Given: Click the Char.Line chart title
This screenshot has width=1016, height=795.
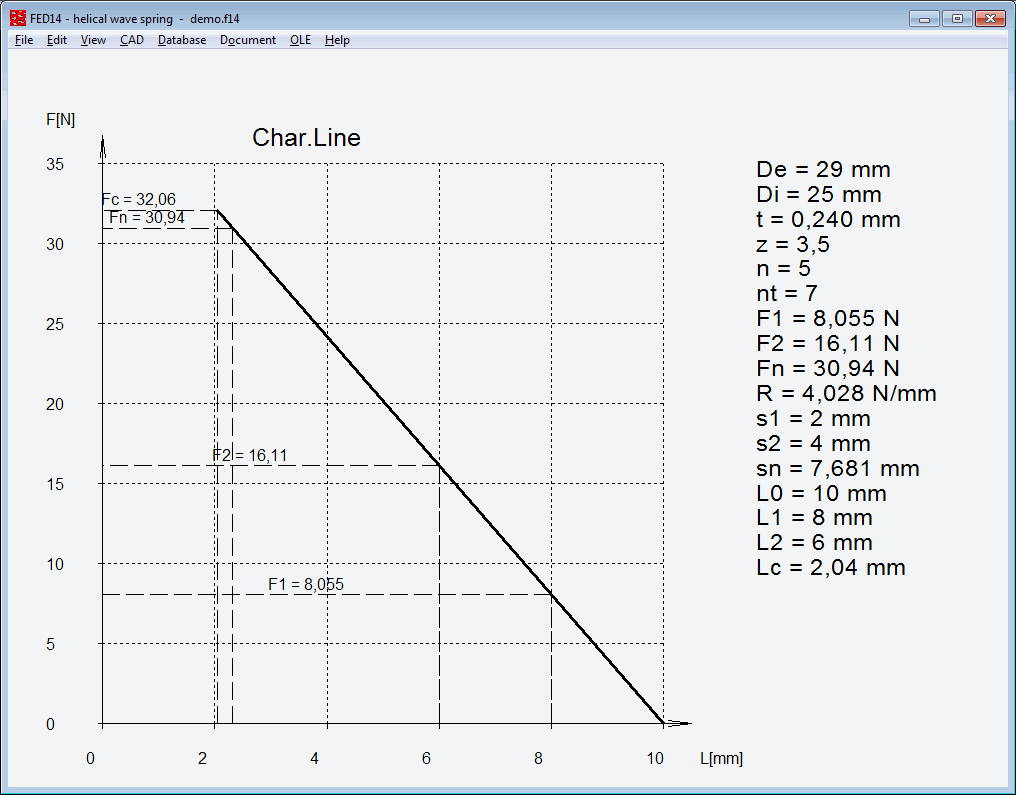Looking at the screenshot, I should pos(306,138).
